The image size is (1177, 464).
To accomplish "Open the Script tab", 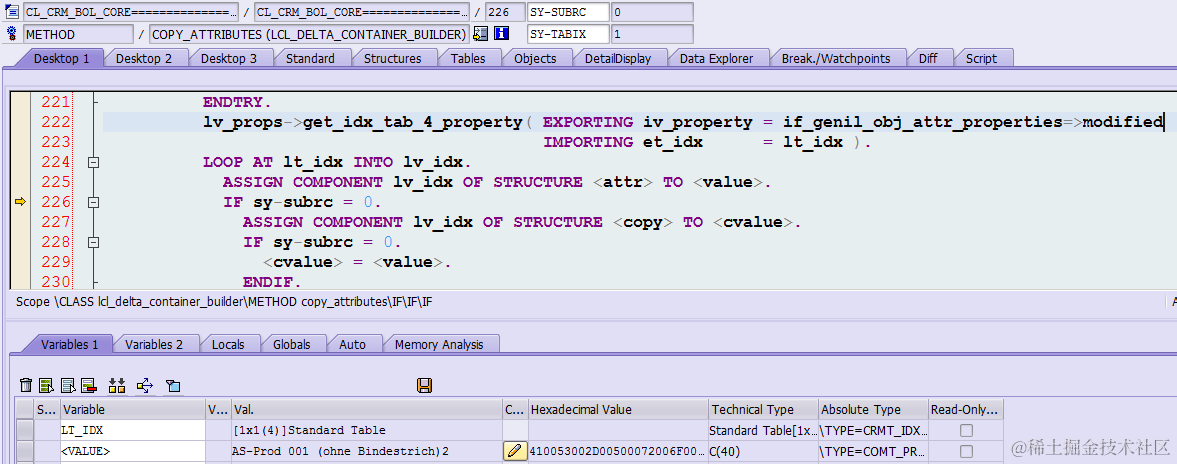I will click(981, 59).
